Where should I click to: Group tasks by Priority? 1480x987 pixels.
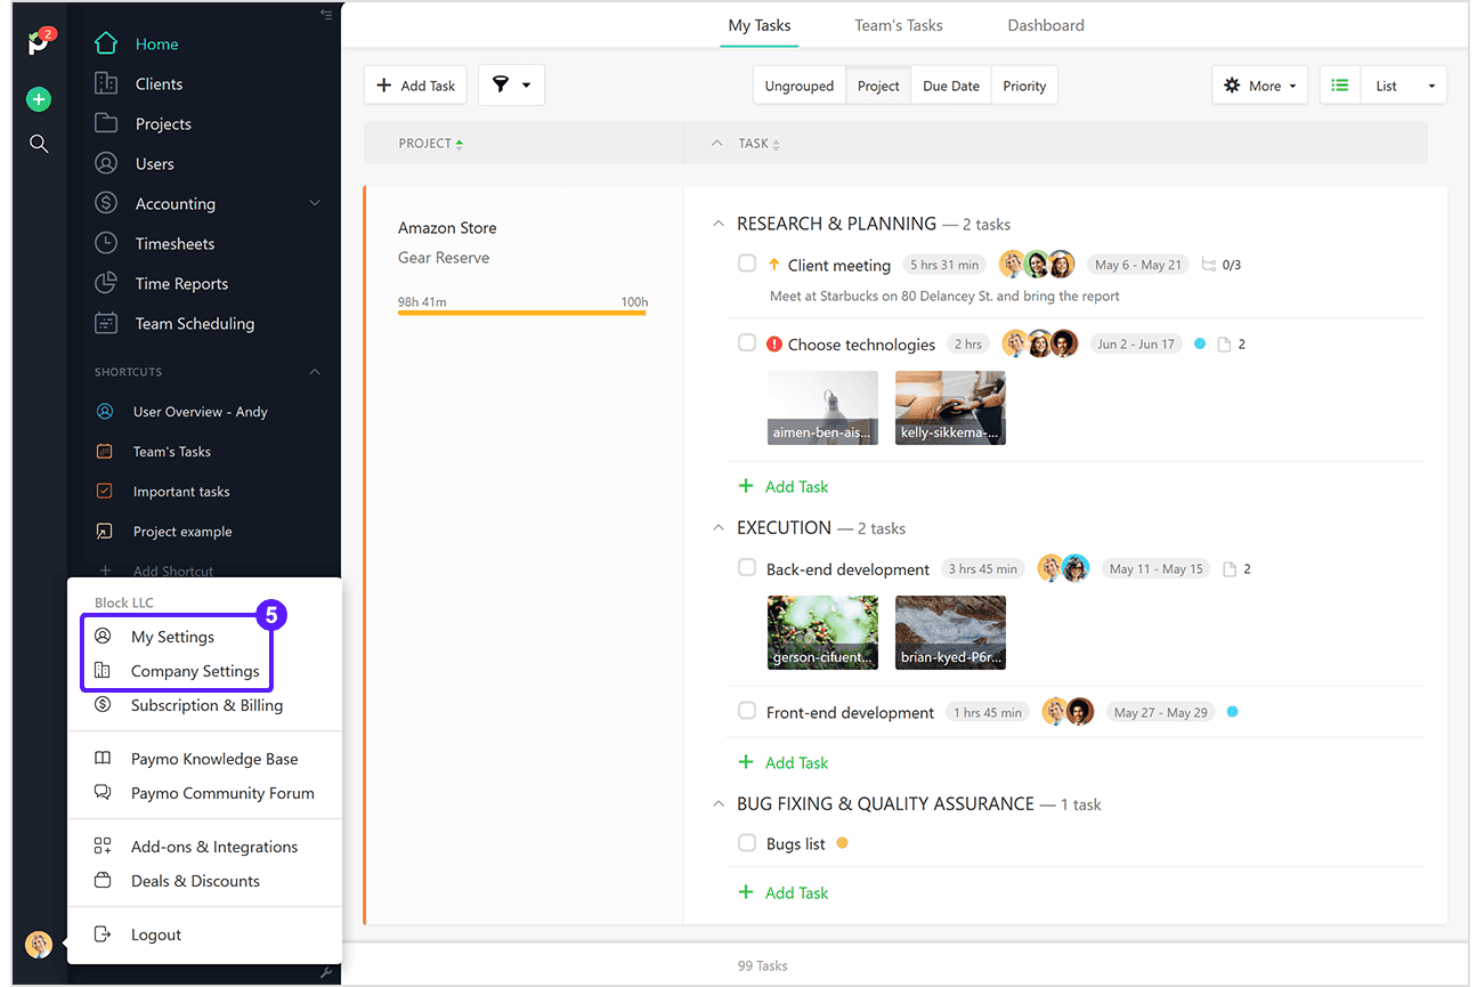1024,86
